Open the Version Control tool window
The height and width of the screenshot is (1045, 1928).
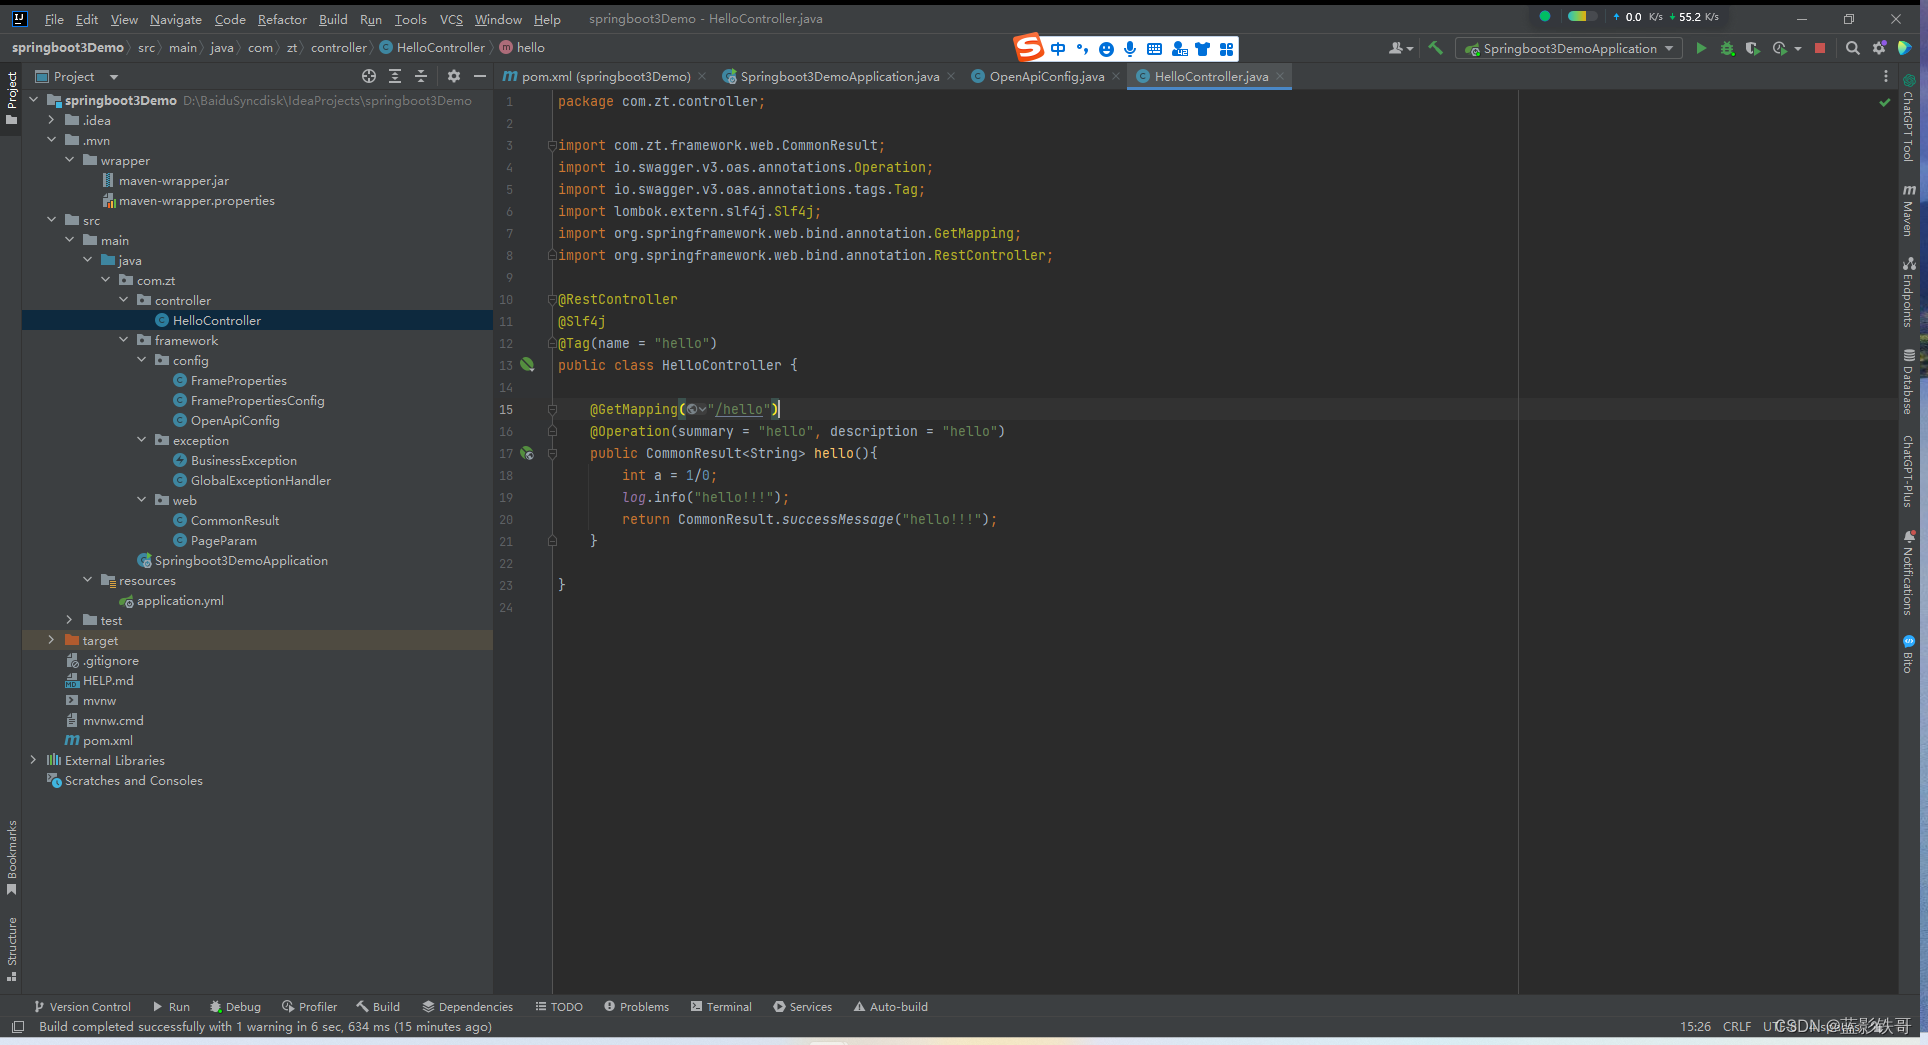(x=83, y=1007)
